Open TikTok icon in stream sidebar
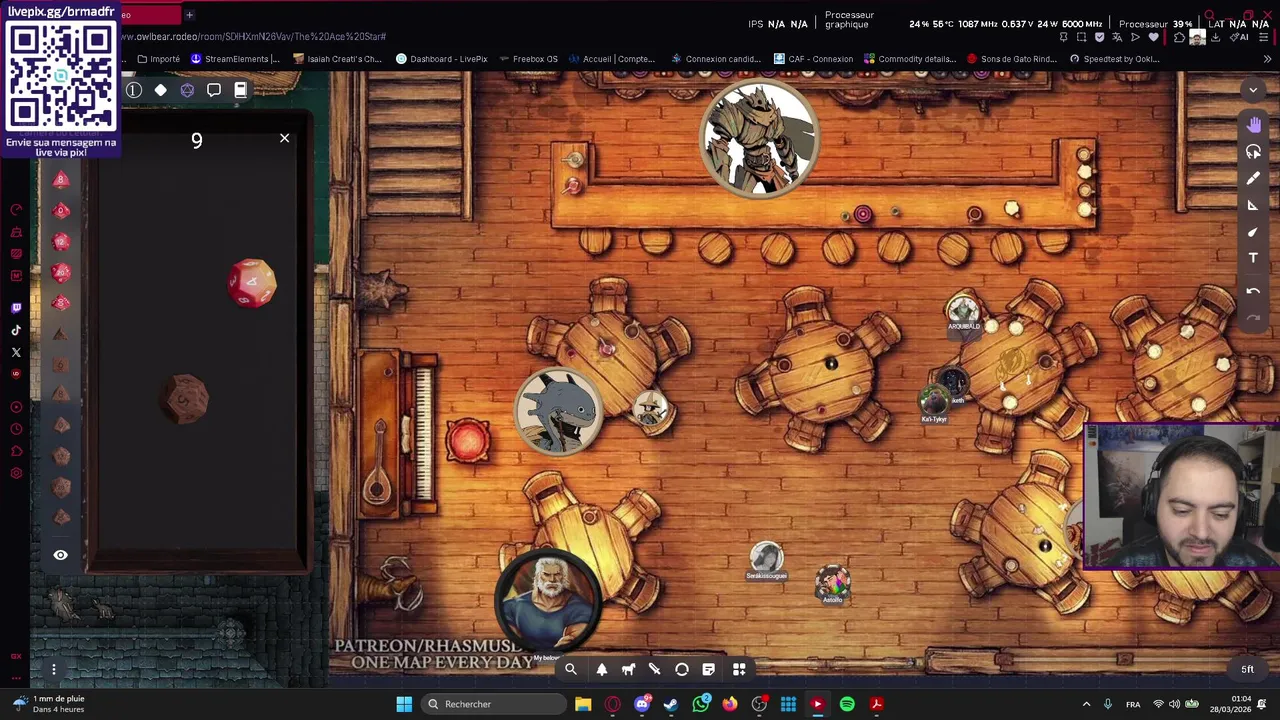1280x720 pixels. pyautogui.click(x=16, y=330)
